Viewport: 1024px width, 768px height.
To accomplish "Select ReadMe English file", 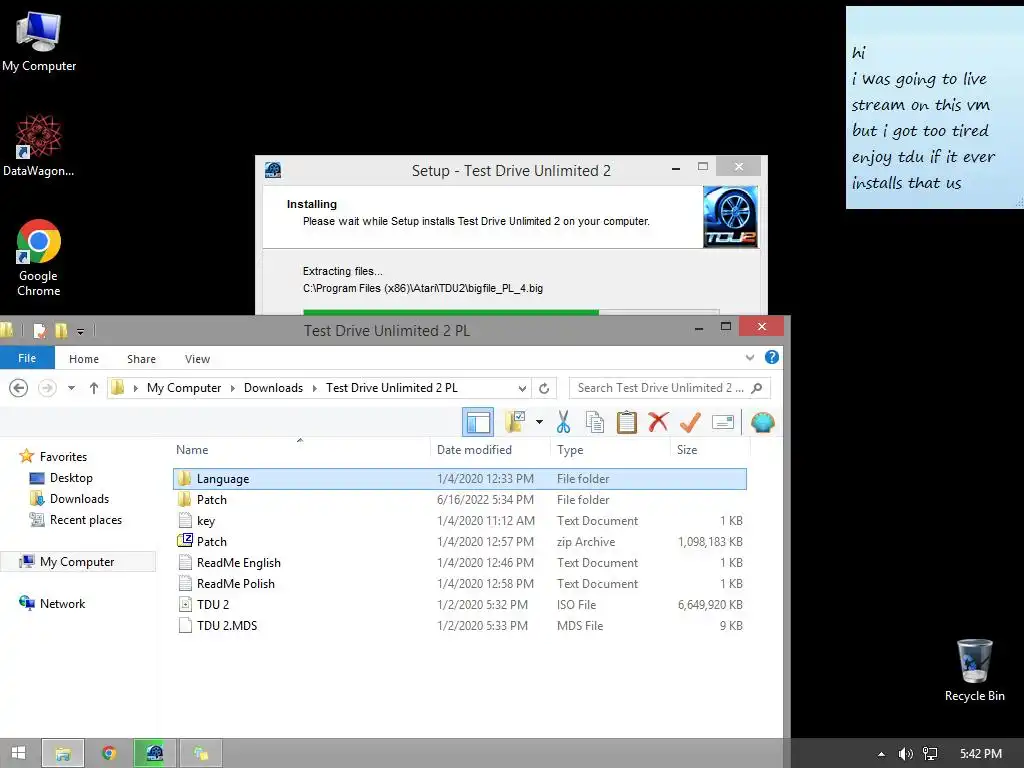I will pyautogui.click(x=460, y=562).
